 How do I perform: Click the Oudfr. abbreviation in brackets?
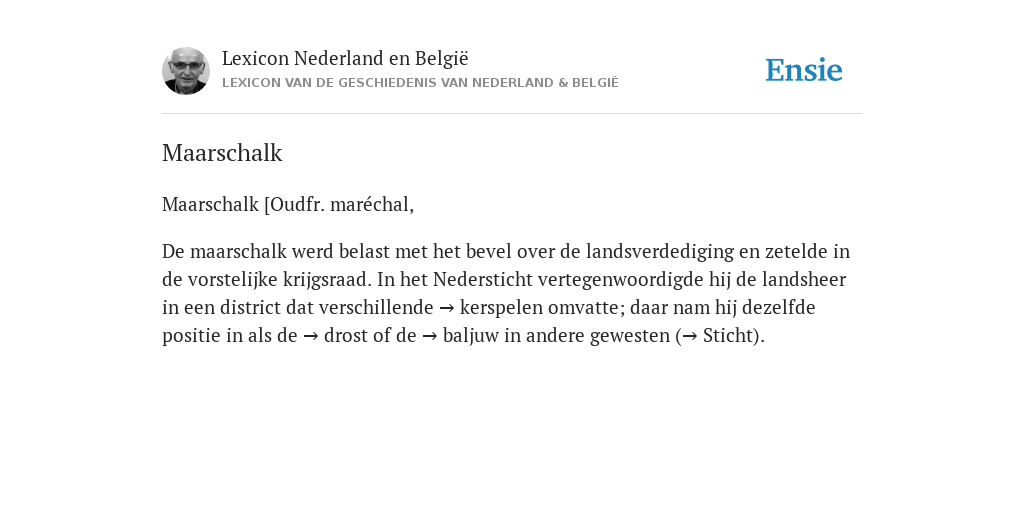click(x=297, y=204)
